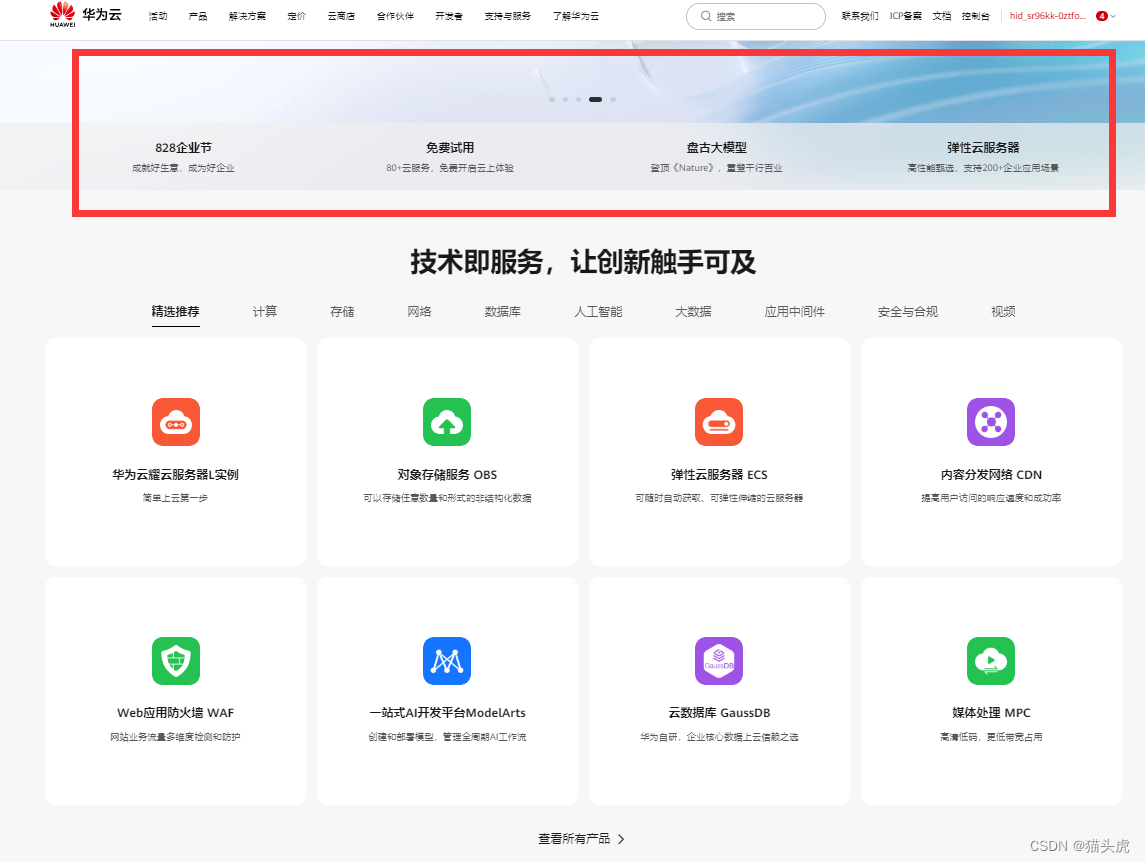Select the first carousel indicator dot
1145x862 pixels.
(552, 99)
